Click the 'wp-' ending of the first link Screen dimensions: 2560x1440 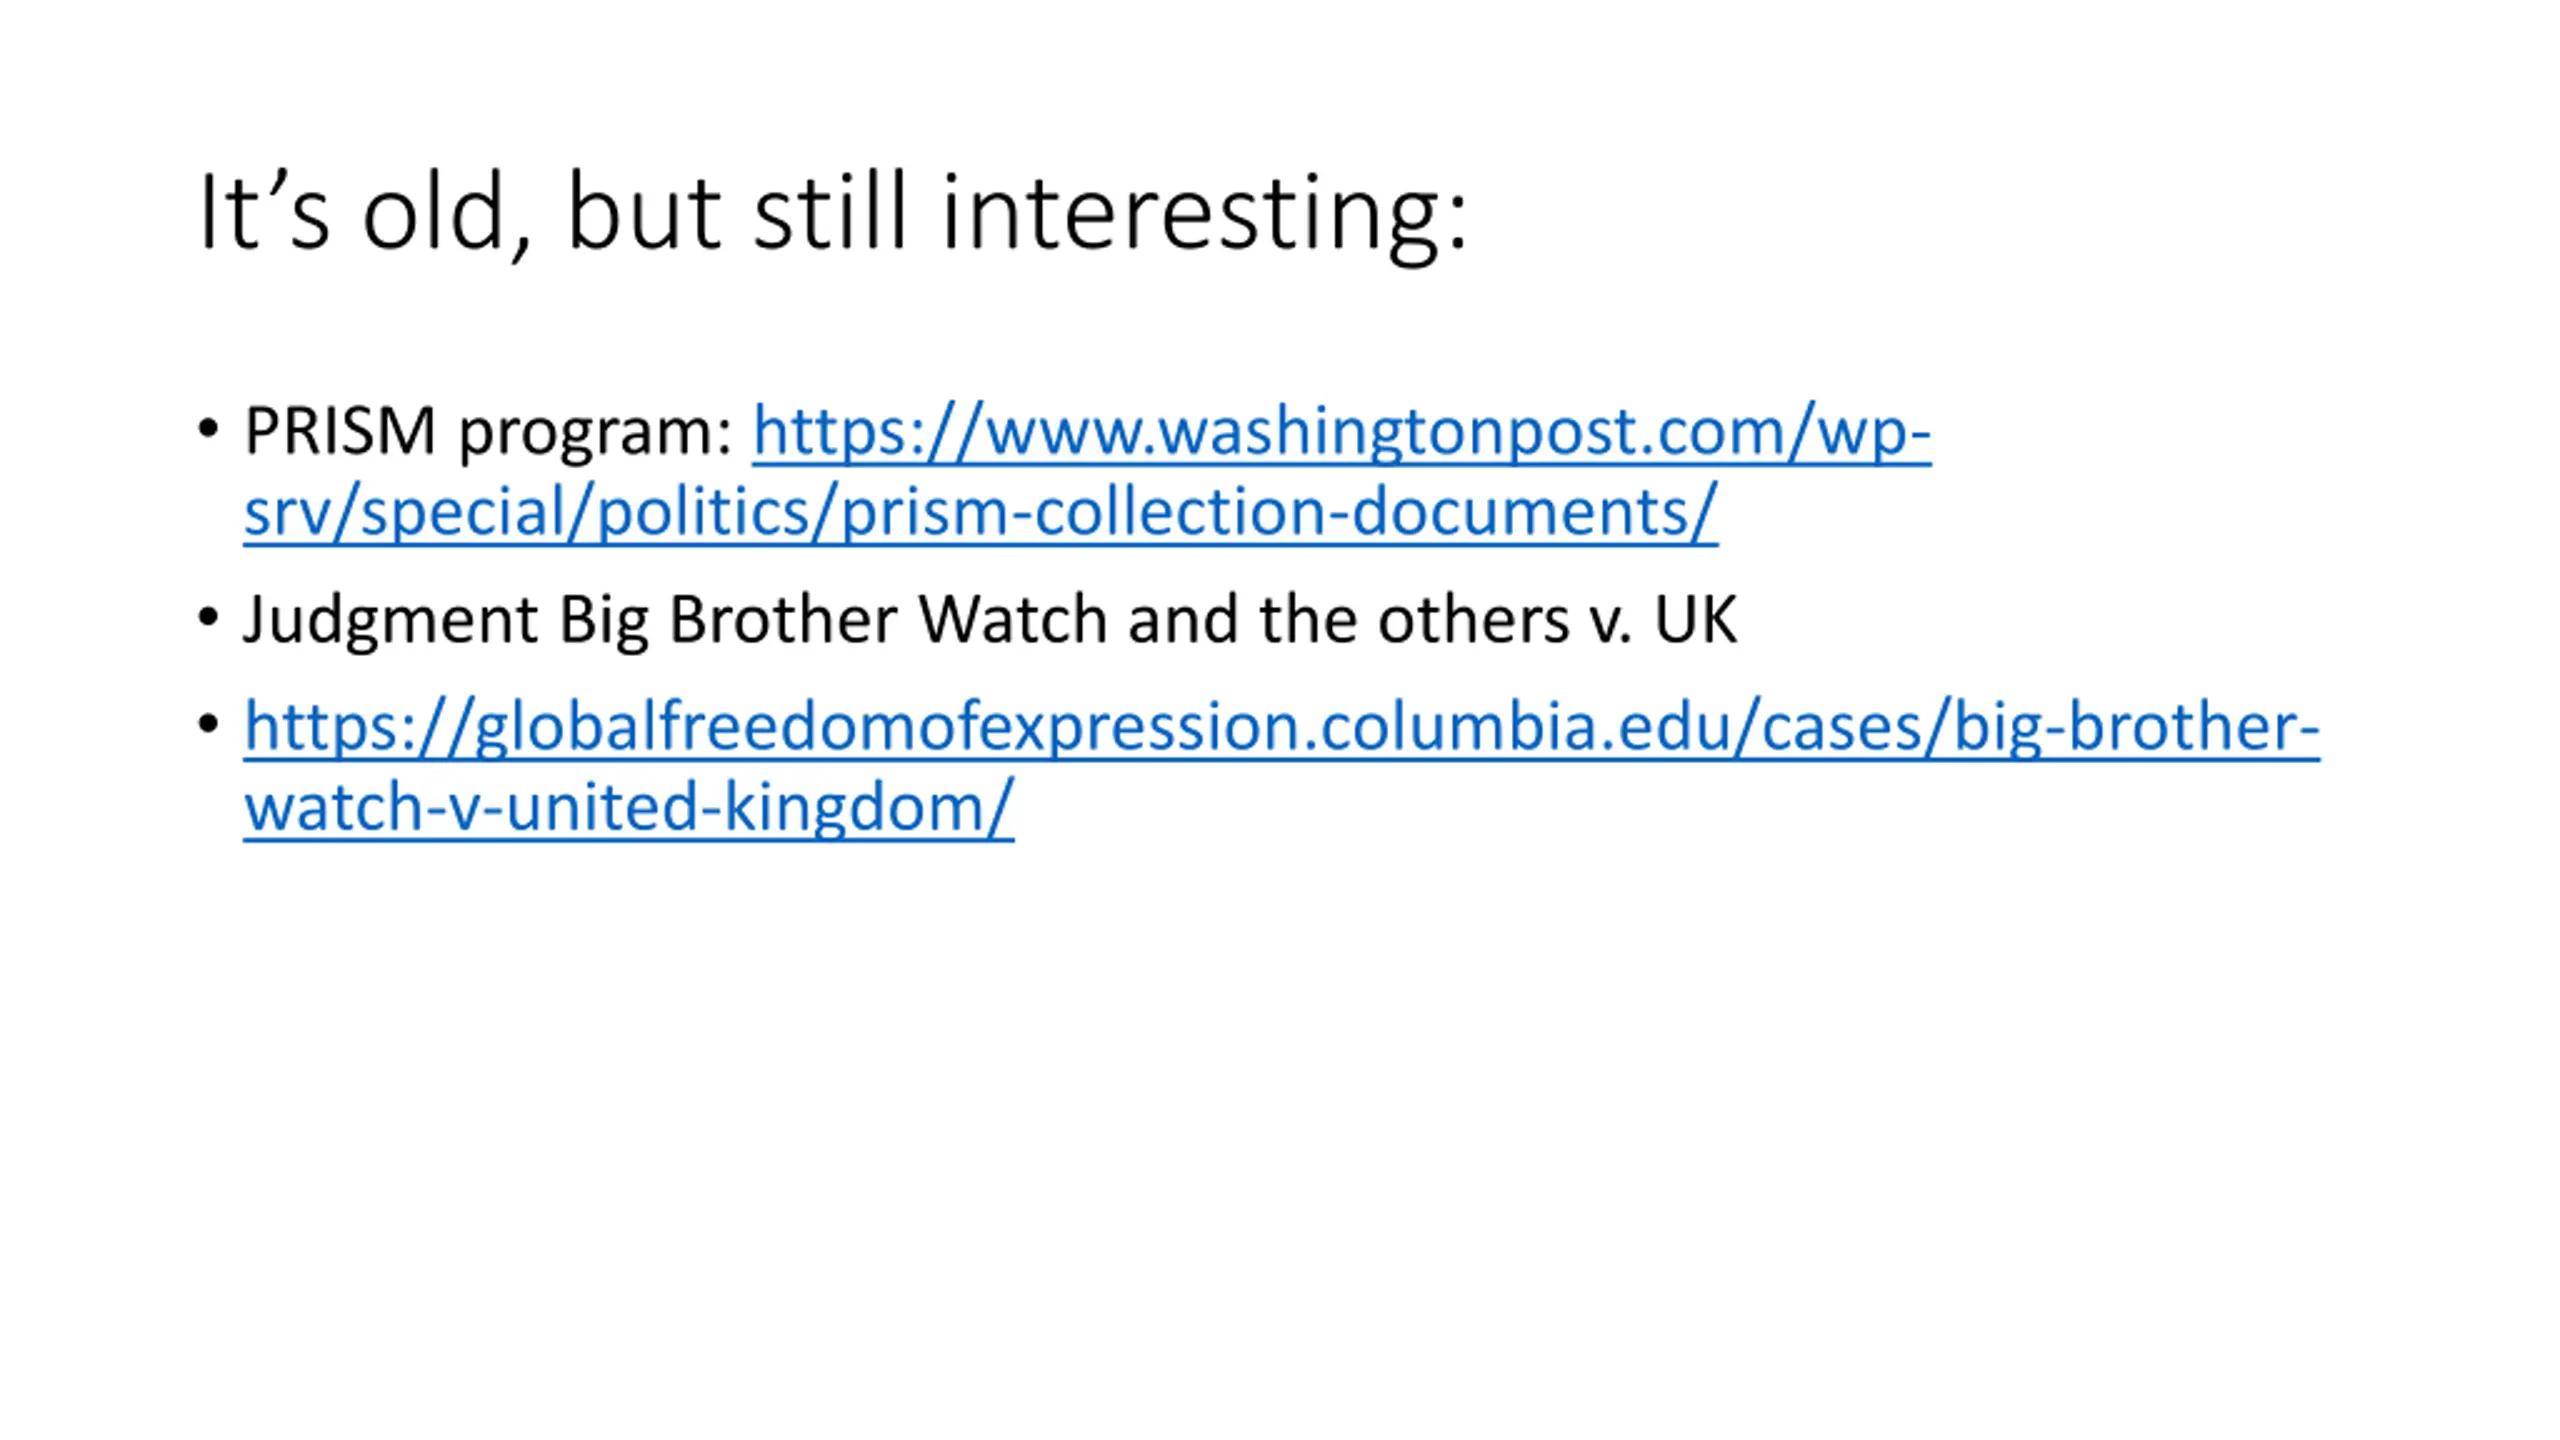tap(1873, 433)
